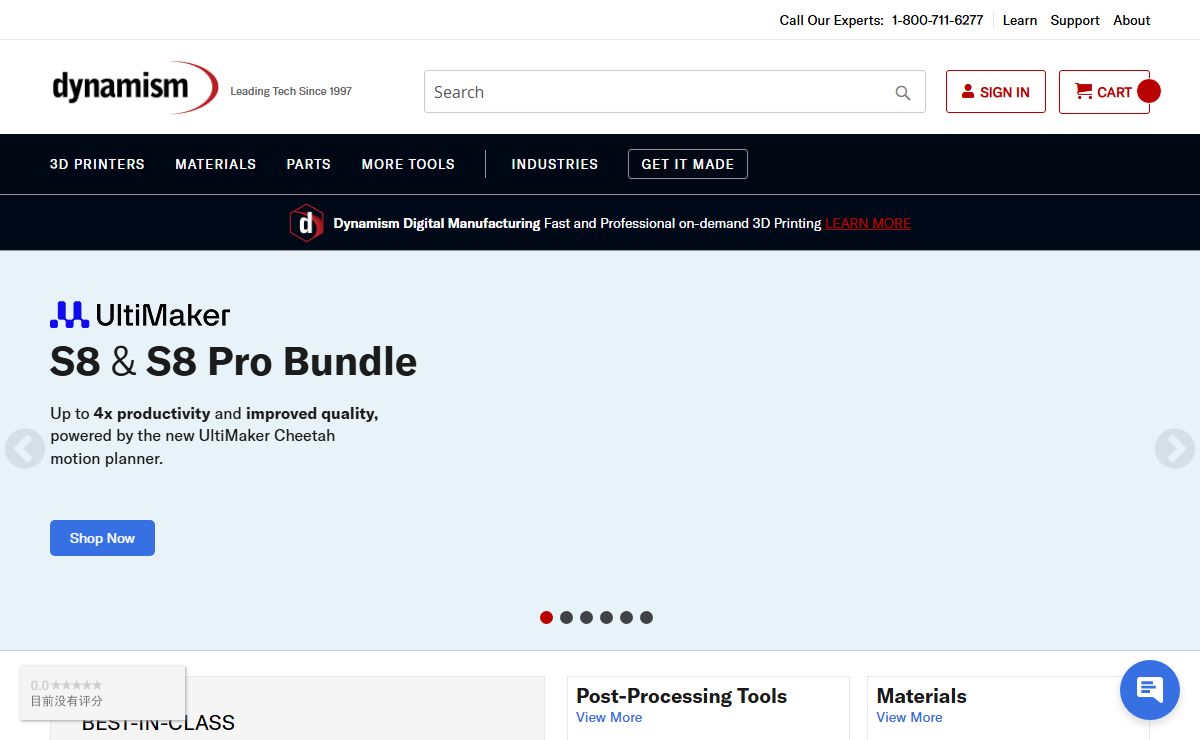This screenshot has width=1200, height=740.
Task: Open the Industries menu
Action: coord(555,164)
